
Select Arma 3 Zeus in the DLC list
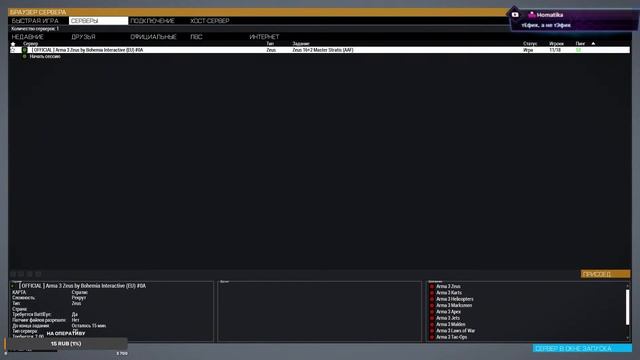click(x=448, y=287)
